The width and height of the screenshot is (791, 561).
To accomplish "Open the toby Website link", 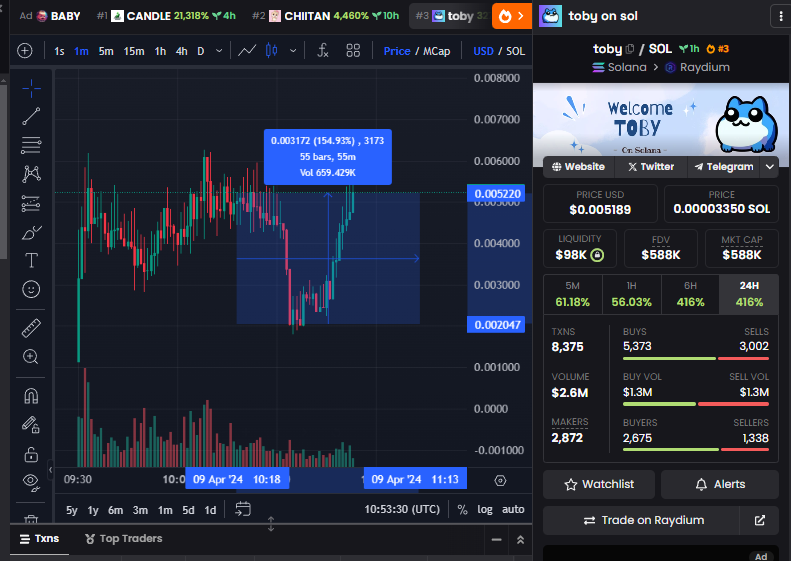I will tap(579, 166).
